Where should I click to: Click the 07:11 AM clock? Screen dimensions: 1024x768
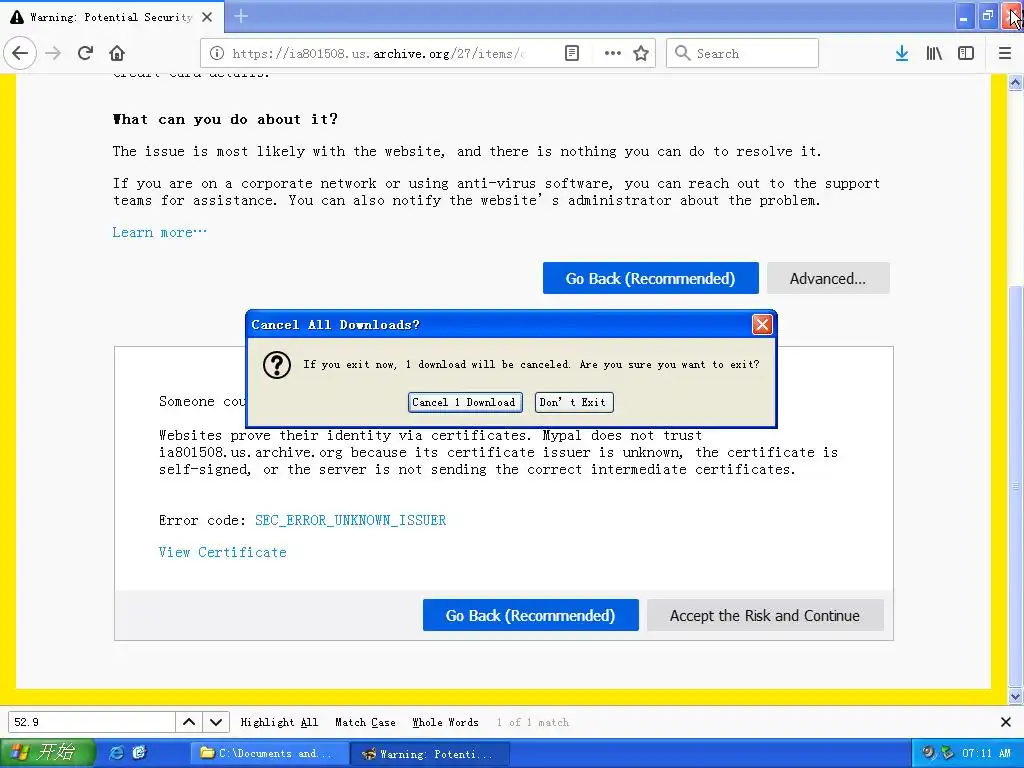pyautogui.click(x=986, y=753)
